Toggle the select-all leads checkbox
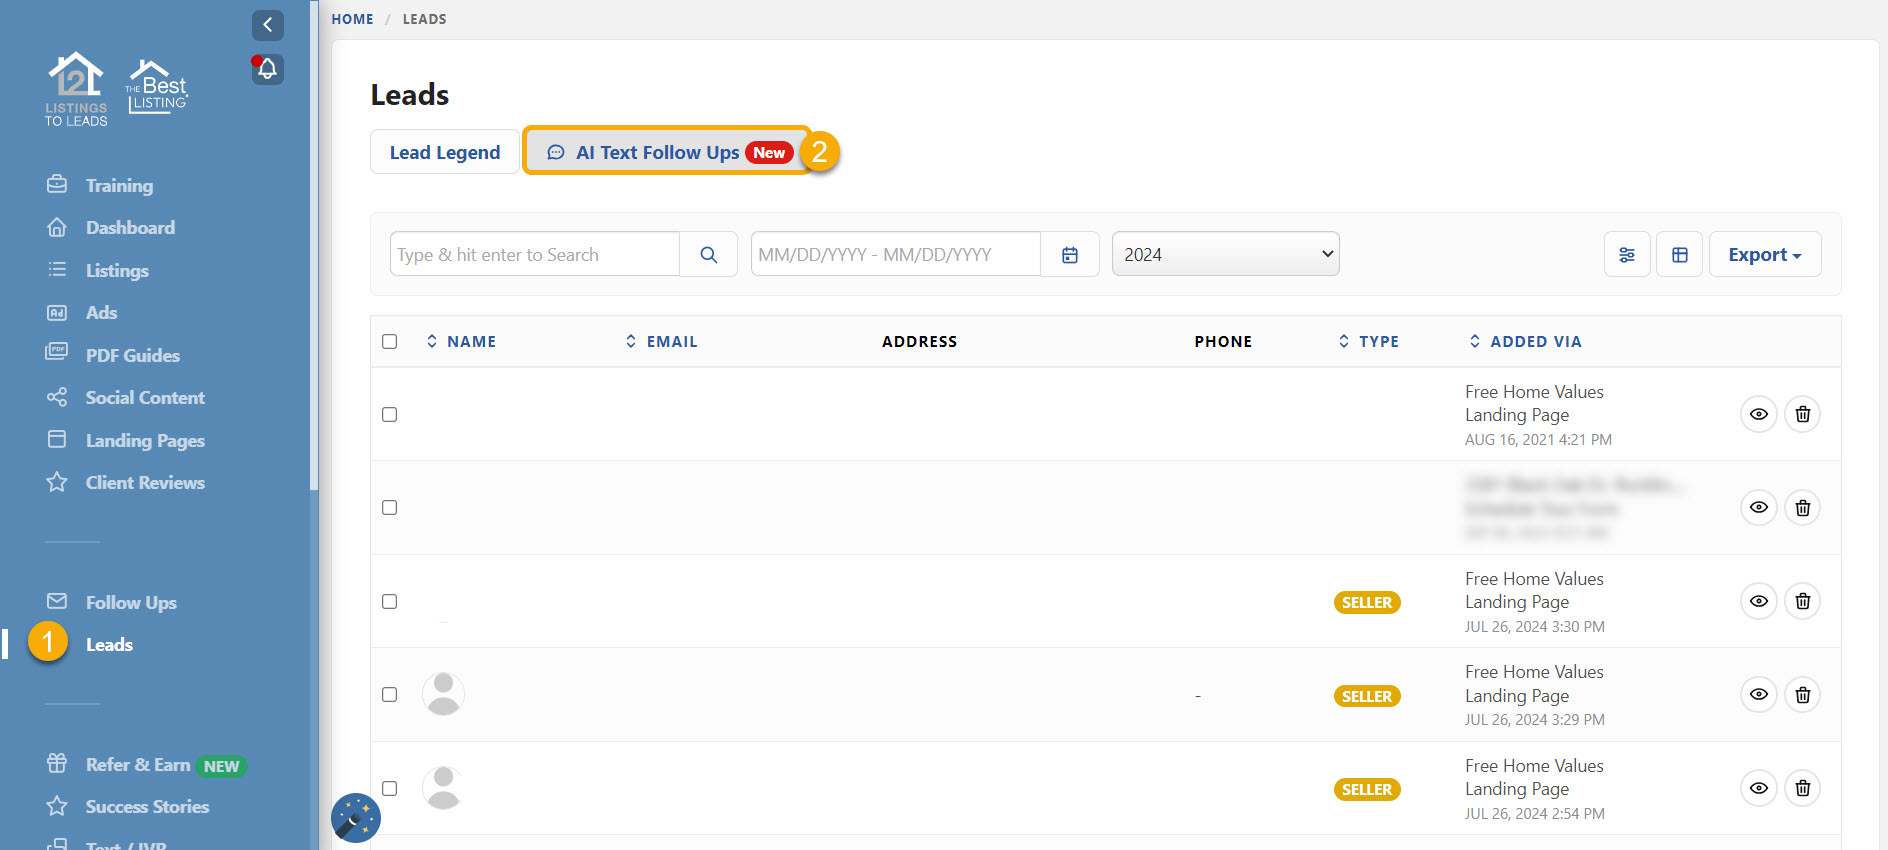1888x850 pixels. pyautogui.click(x=390, y=342)
